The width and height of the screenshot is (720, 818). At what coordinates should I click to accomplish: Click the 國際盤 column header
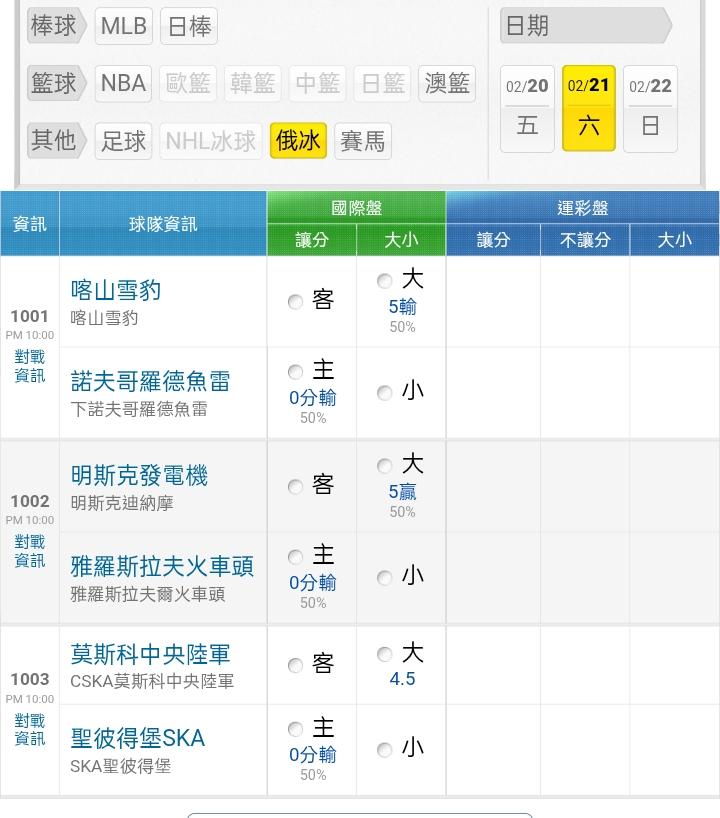356,208
